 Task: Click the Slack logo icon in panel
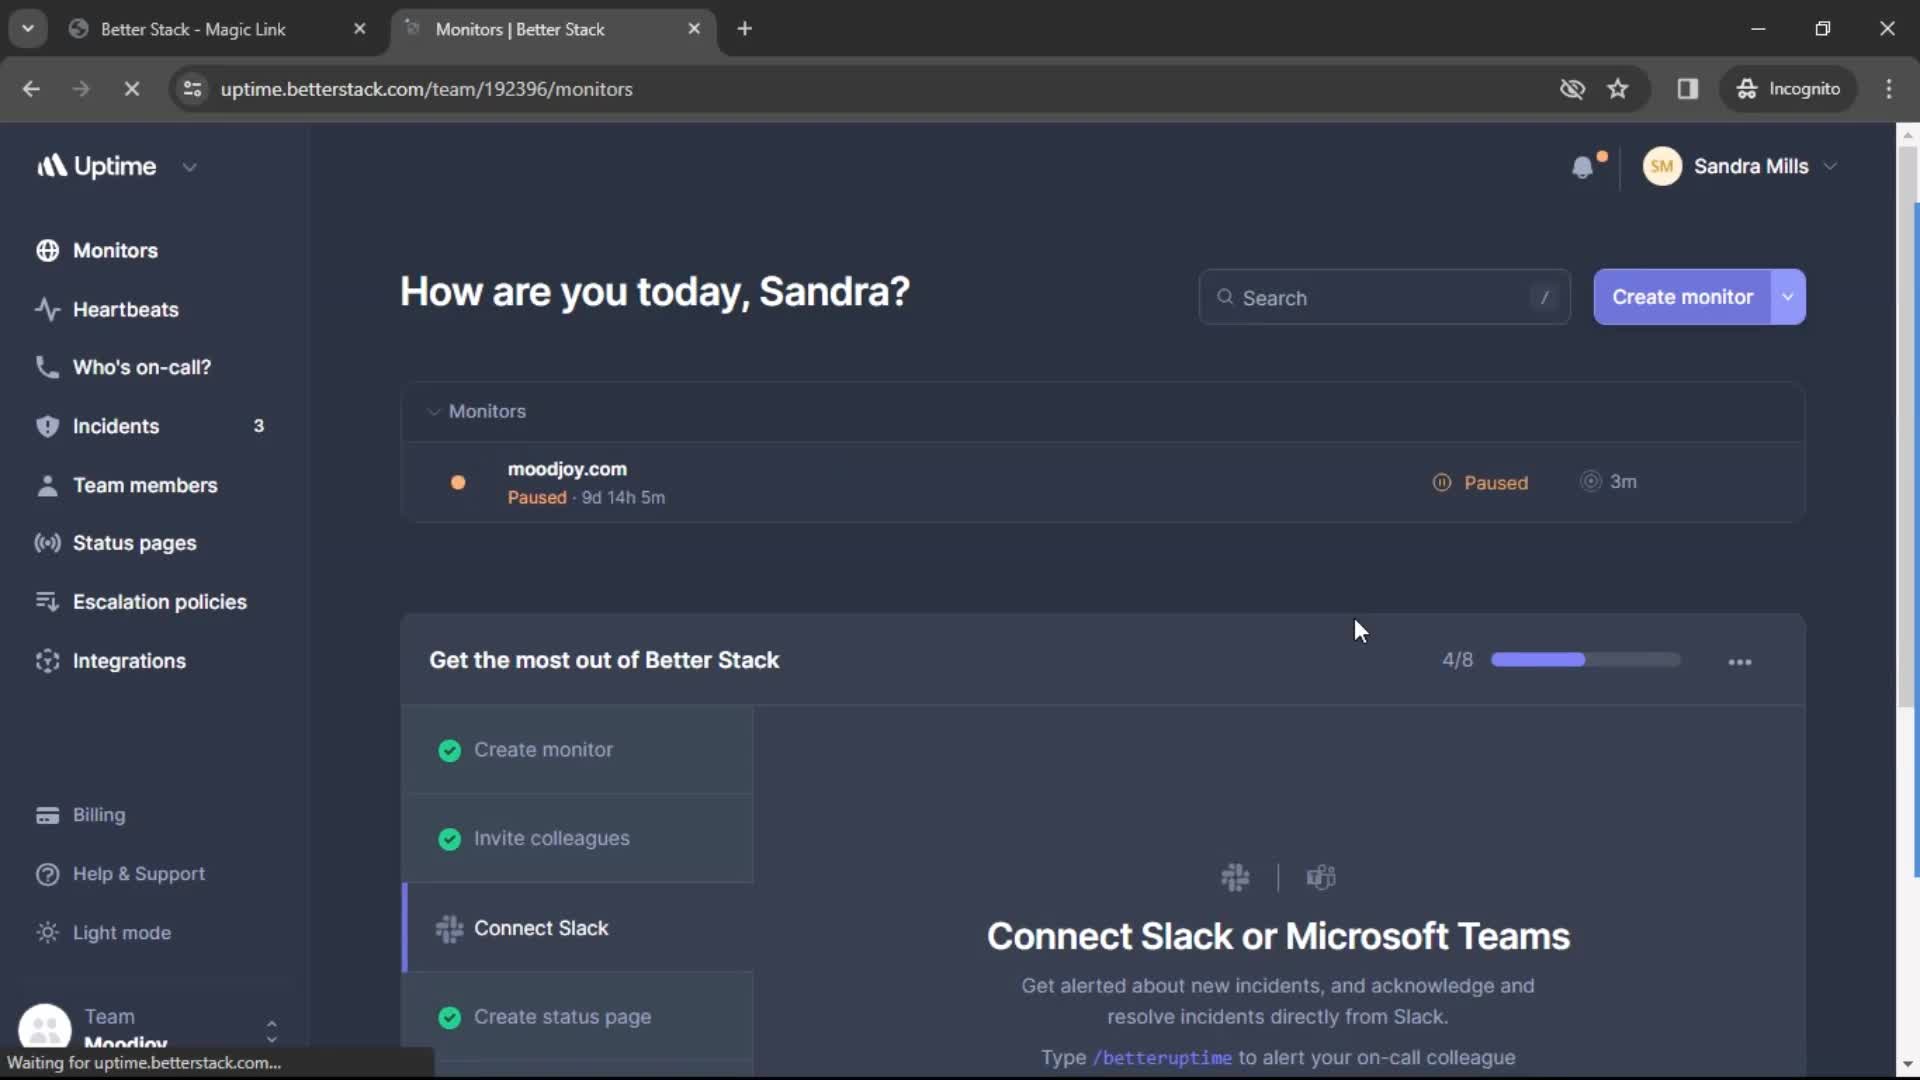click(1235, 878)
